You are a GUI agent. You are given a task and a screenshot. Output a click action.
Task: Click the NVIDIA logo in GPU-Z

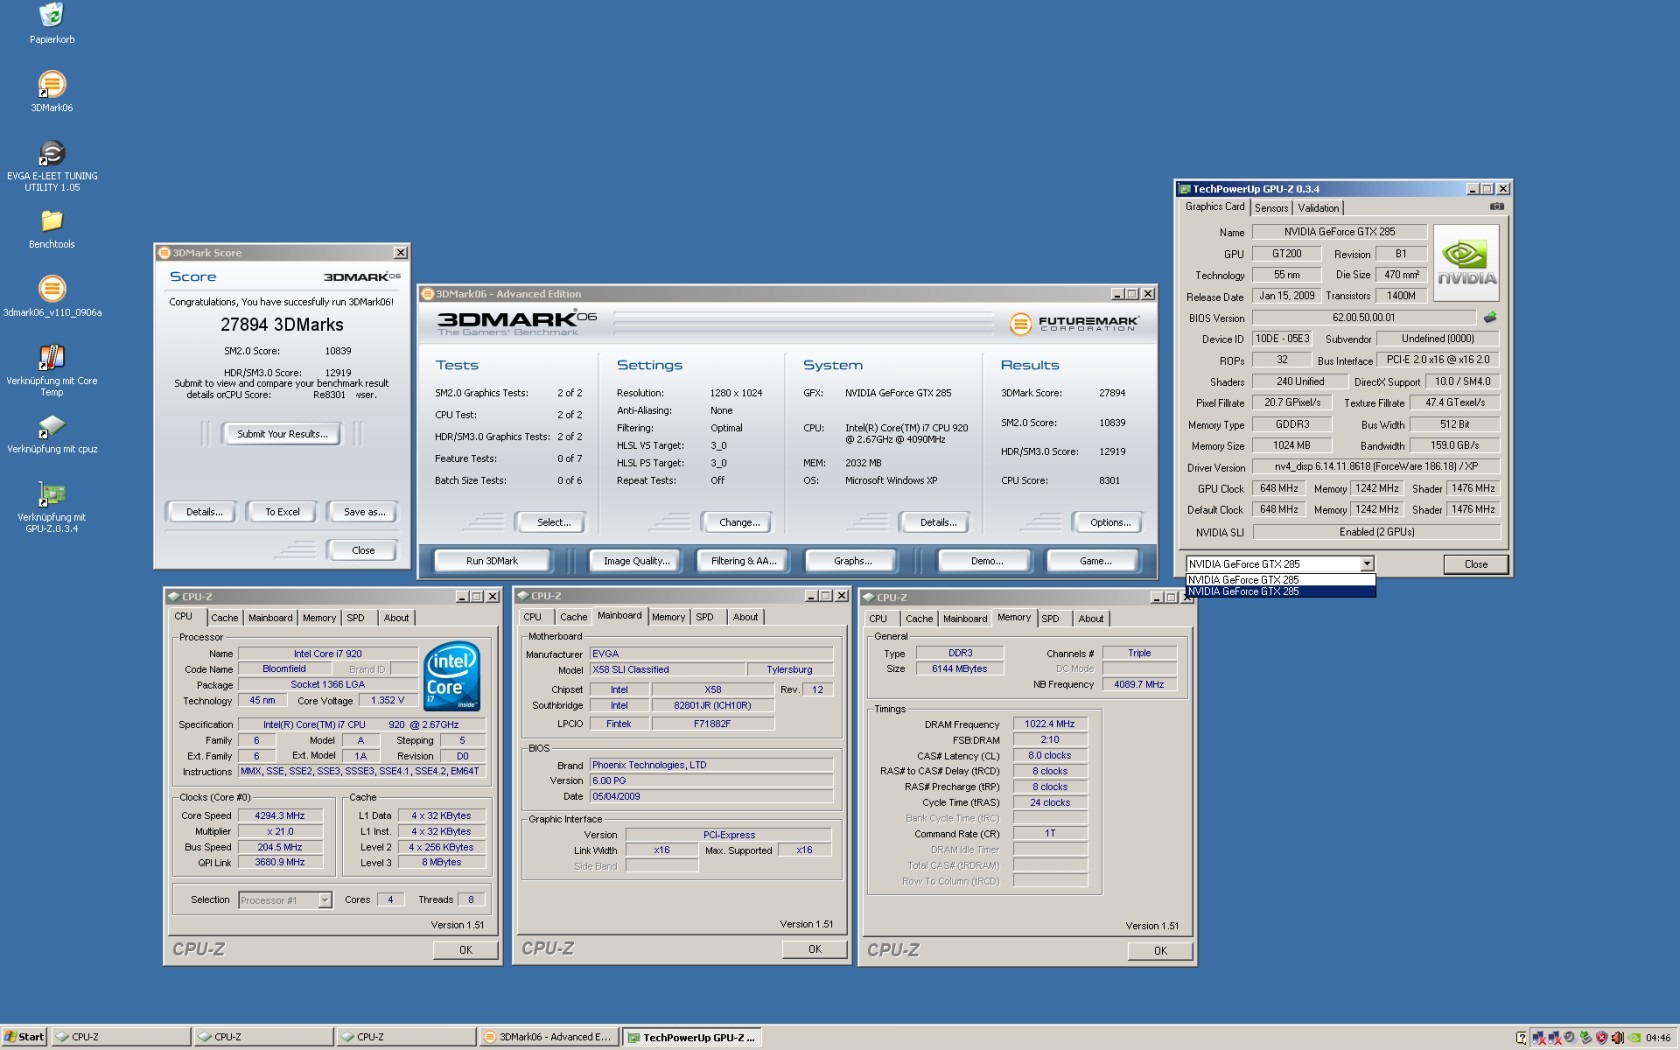pos(1466,263)
